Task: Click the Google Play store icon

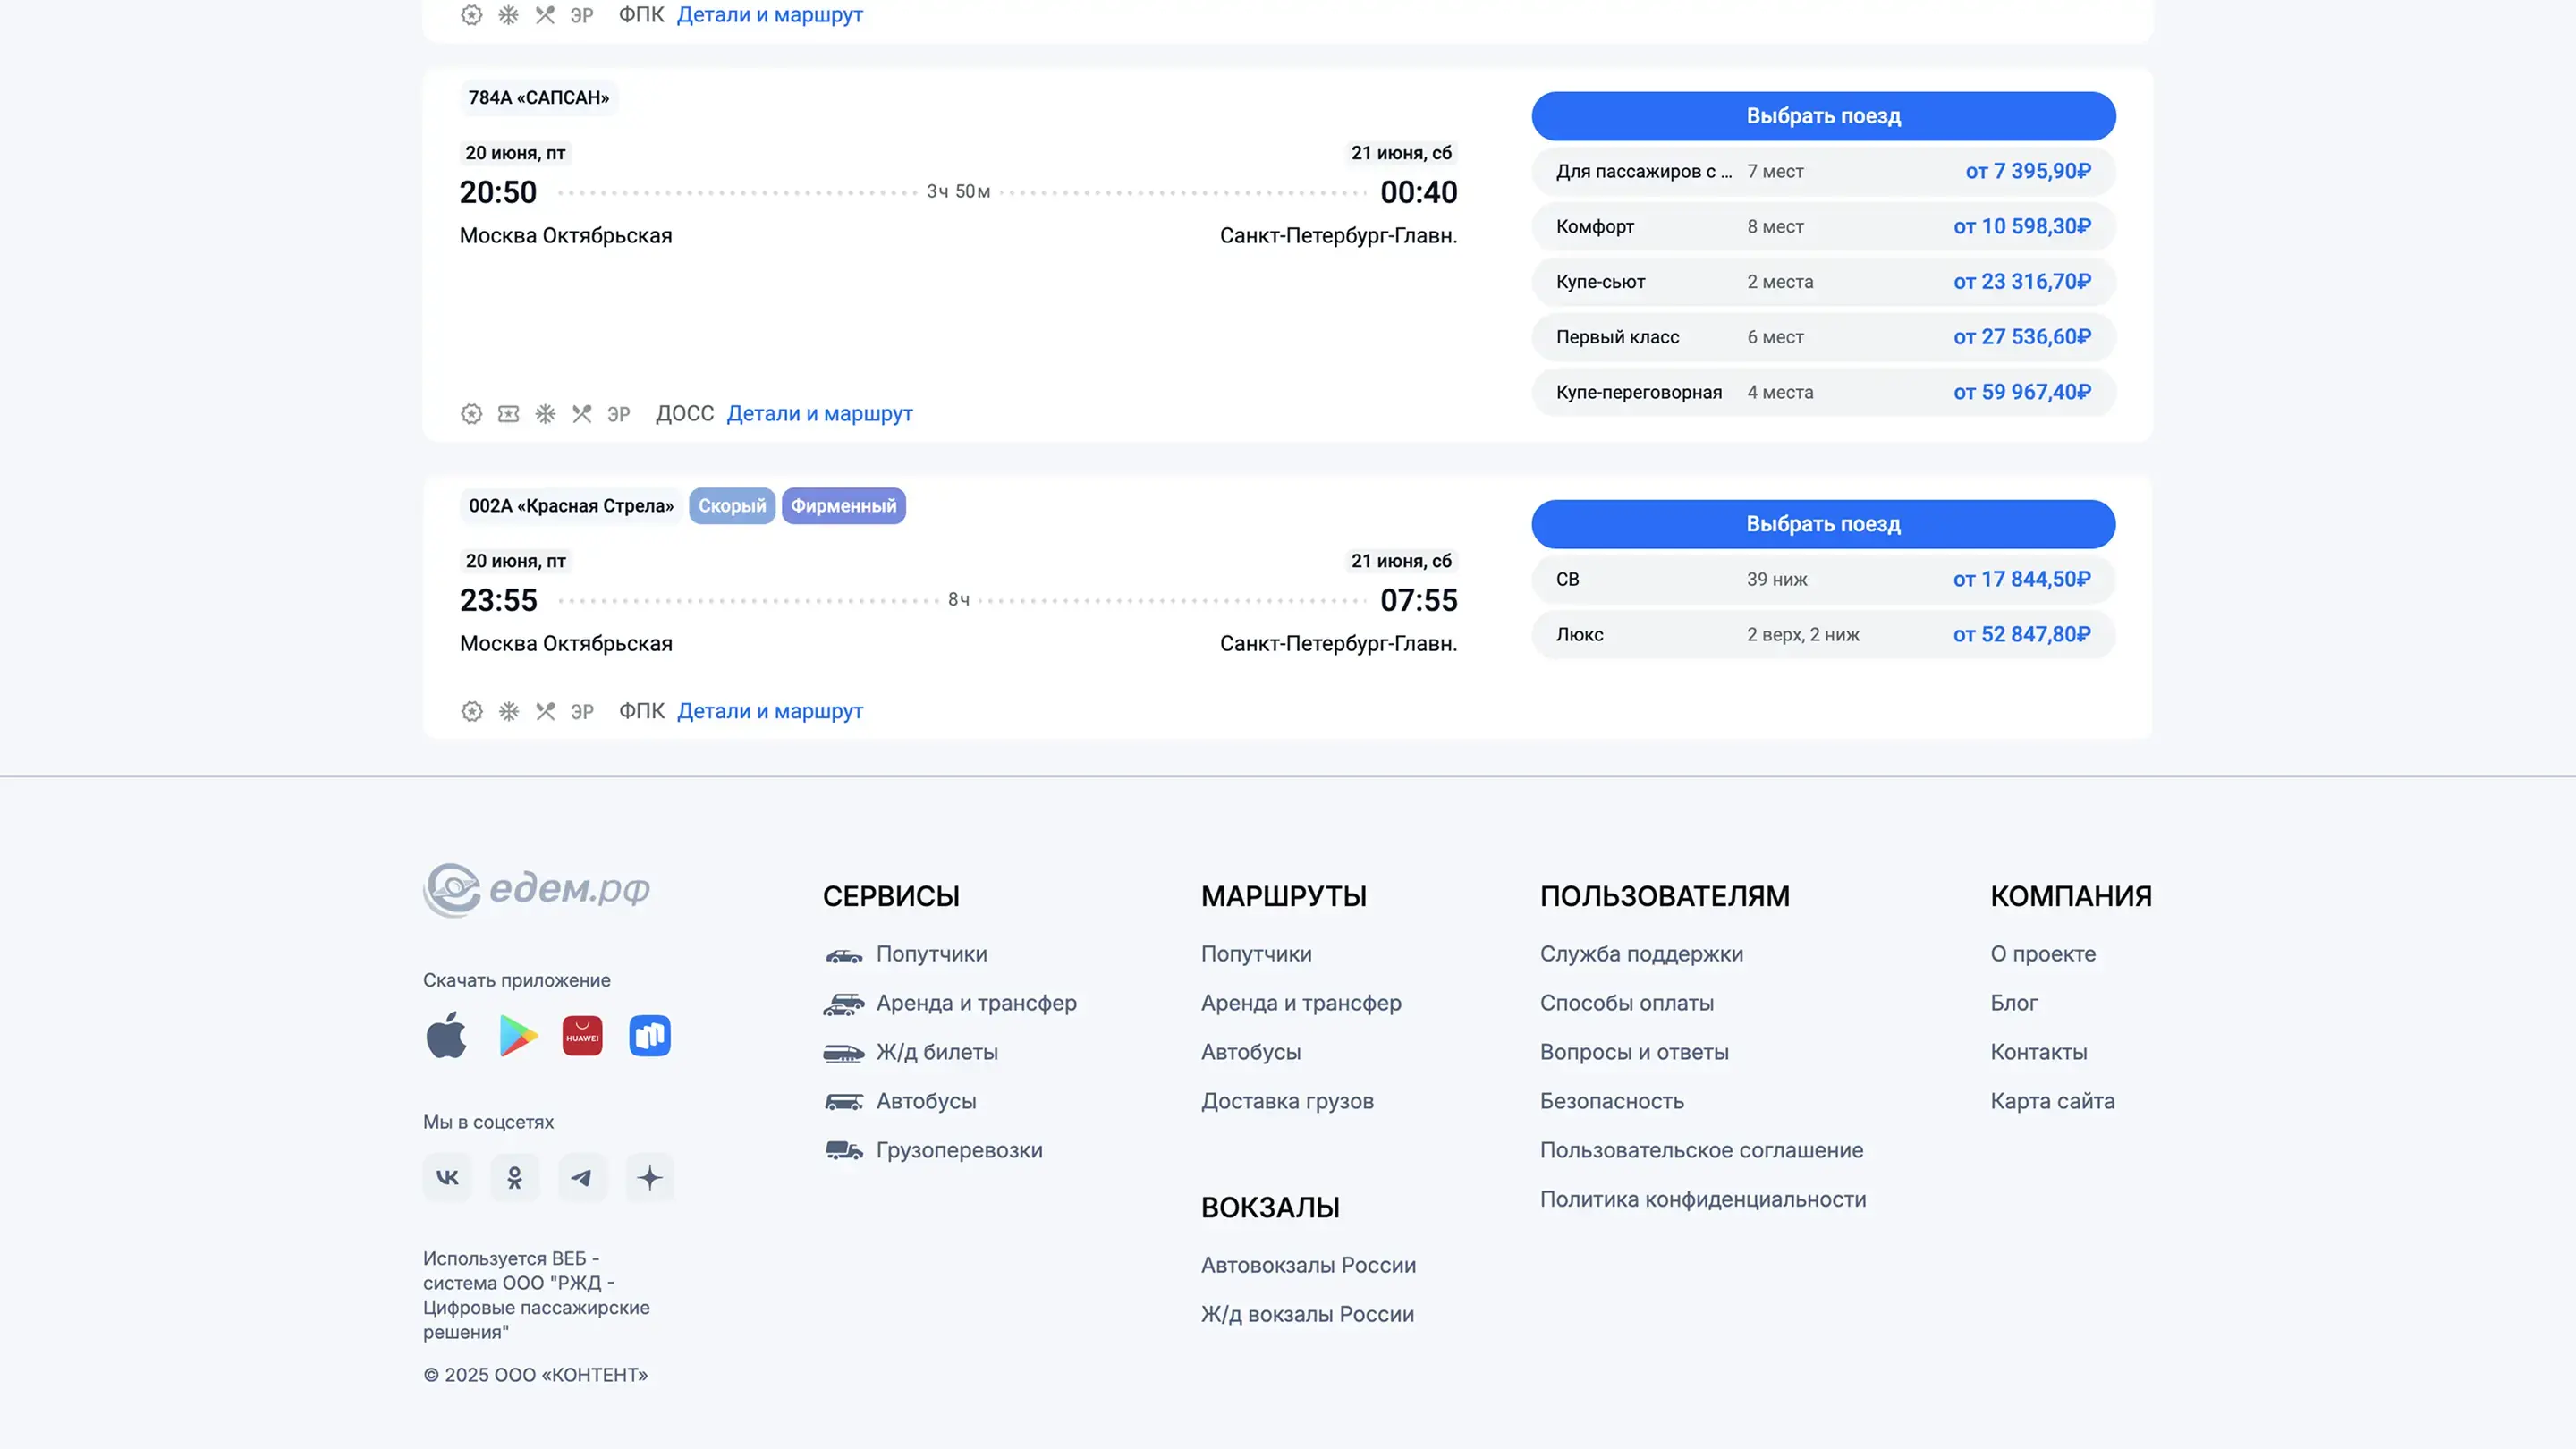Action: point(517,1035)
